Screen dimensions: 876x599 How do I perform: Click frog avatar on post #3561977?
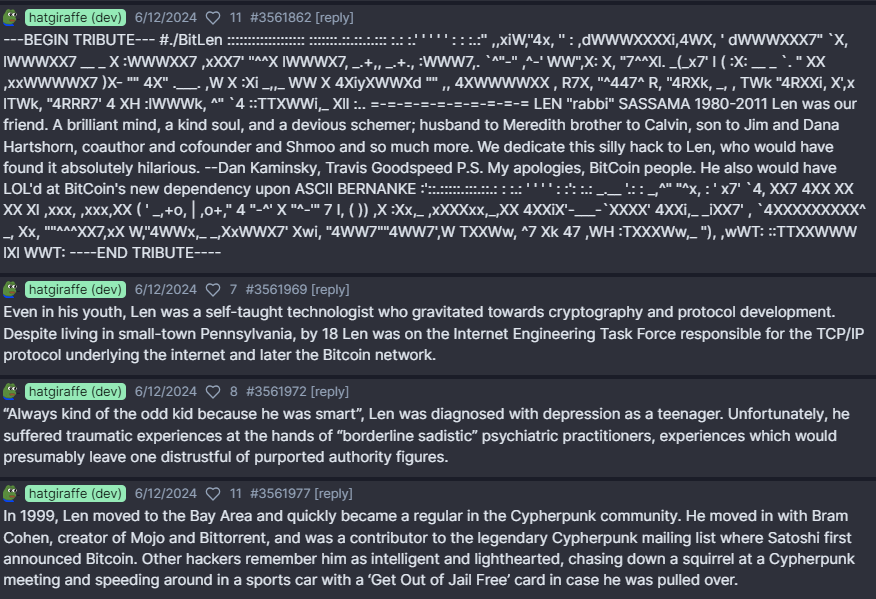pyautogui.click(x=11, y=493)
